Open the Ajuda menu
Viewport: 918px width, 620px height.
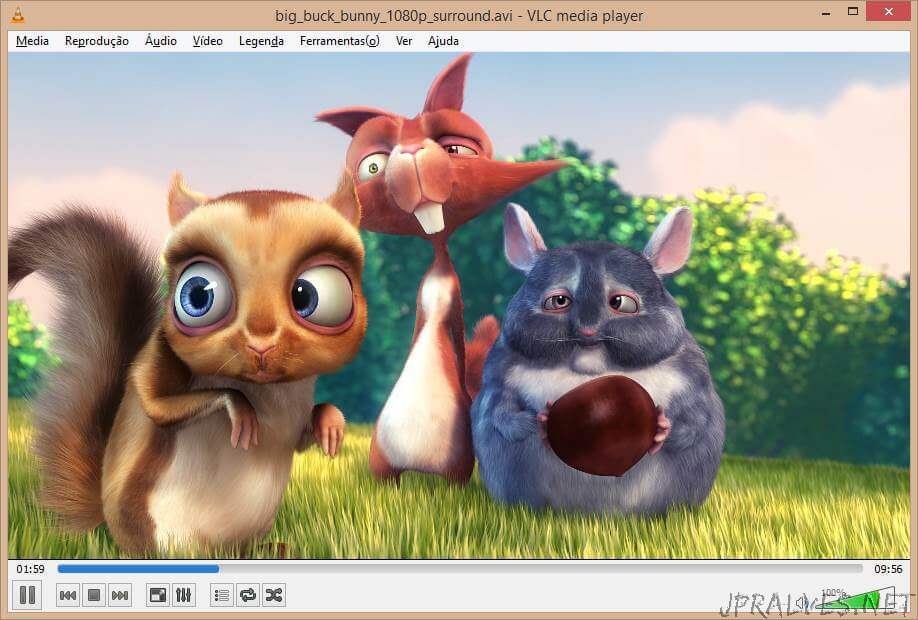pos(443,41)
